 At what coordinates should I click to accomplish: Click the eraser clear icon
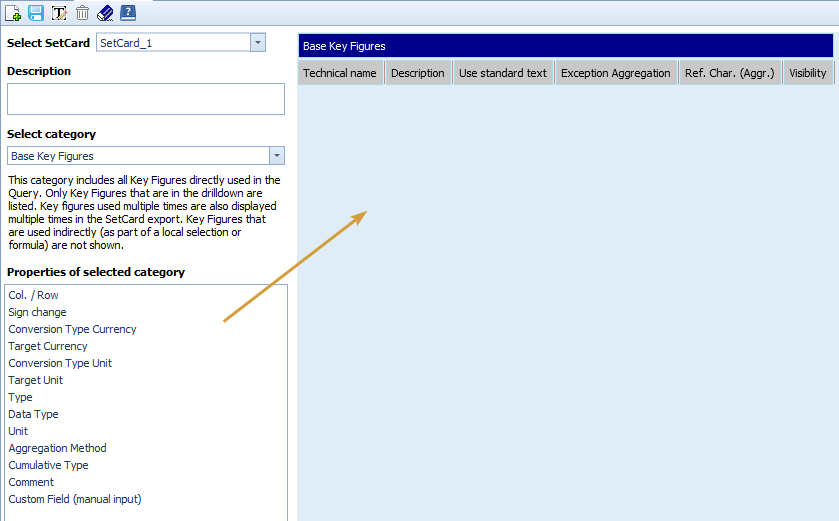point(105,13)
